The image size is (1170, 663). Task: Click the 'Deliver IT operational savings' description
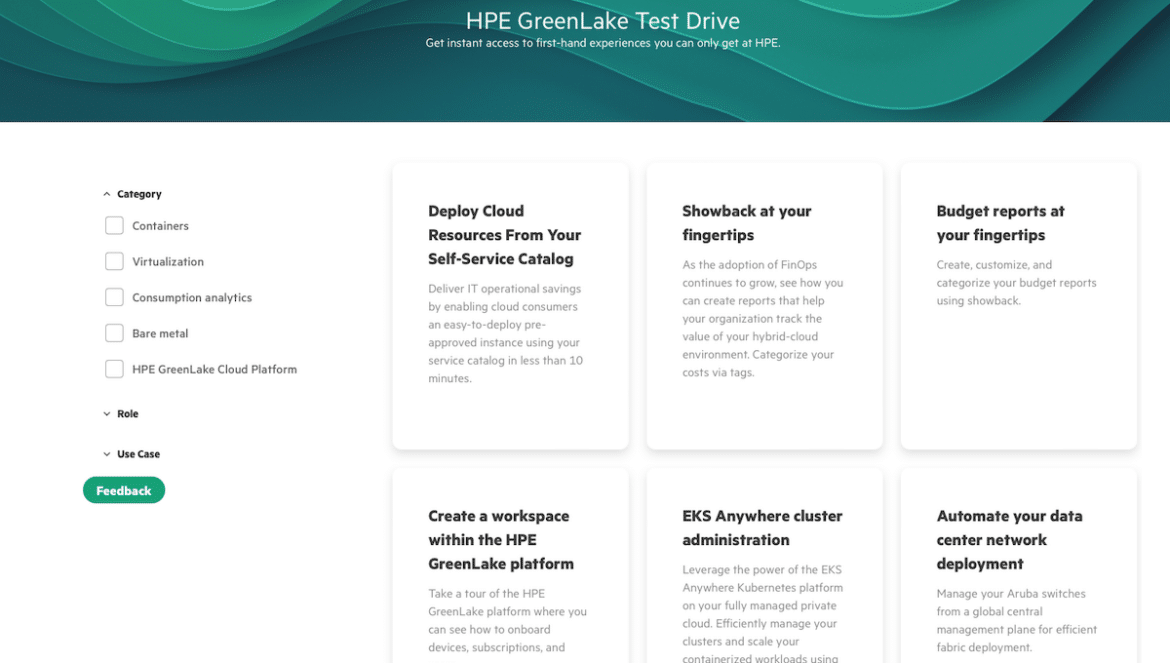tap(506, 333)
